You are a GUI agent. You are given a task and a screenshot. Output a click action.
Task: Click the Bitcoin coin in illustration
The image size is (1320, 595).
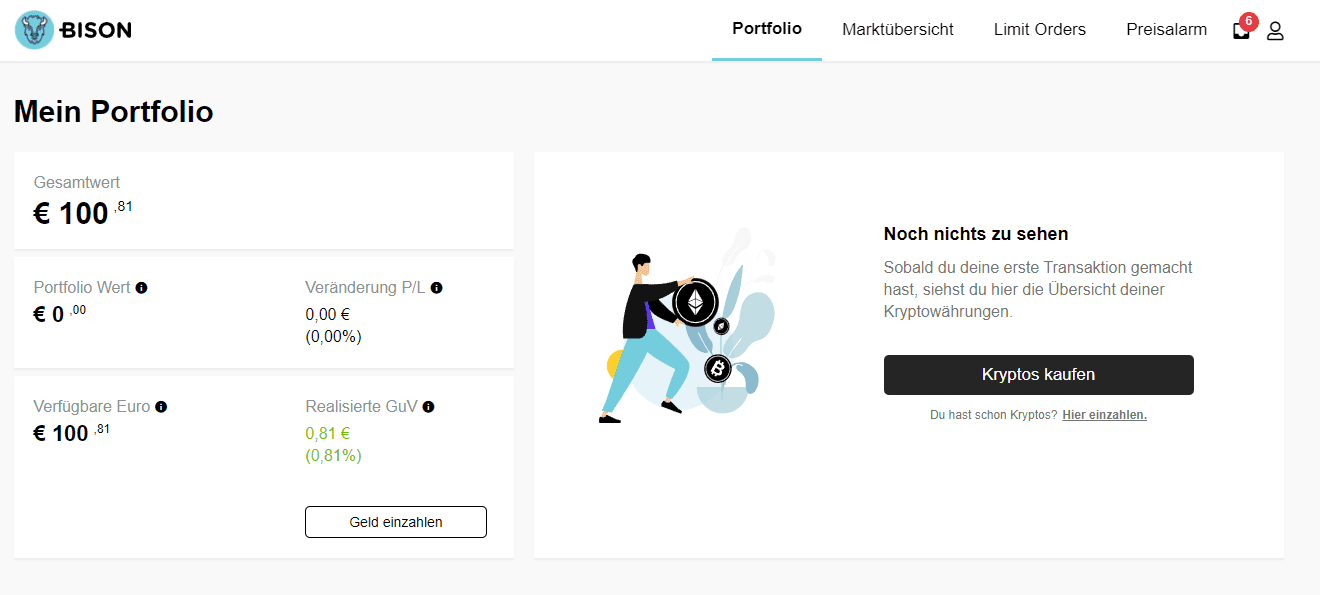point(718,369)
